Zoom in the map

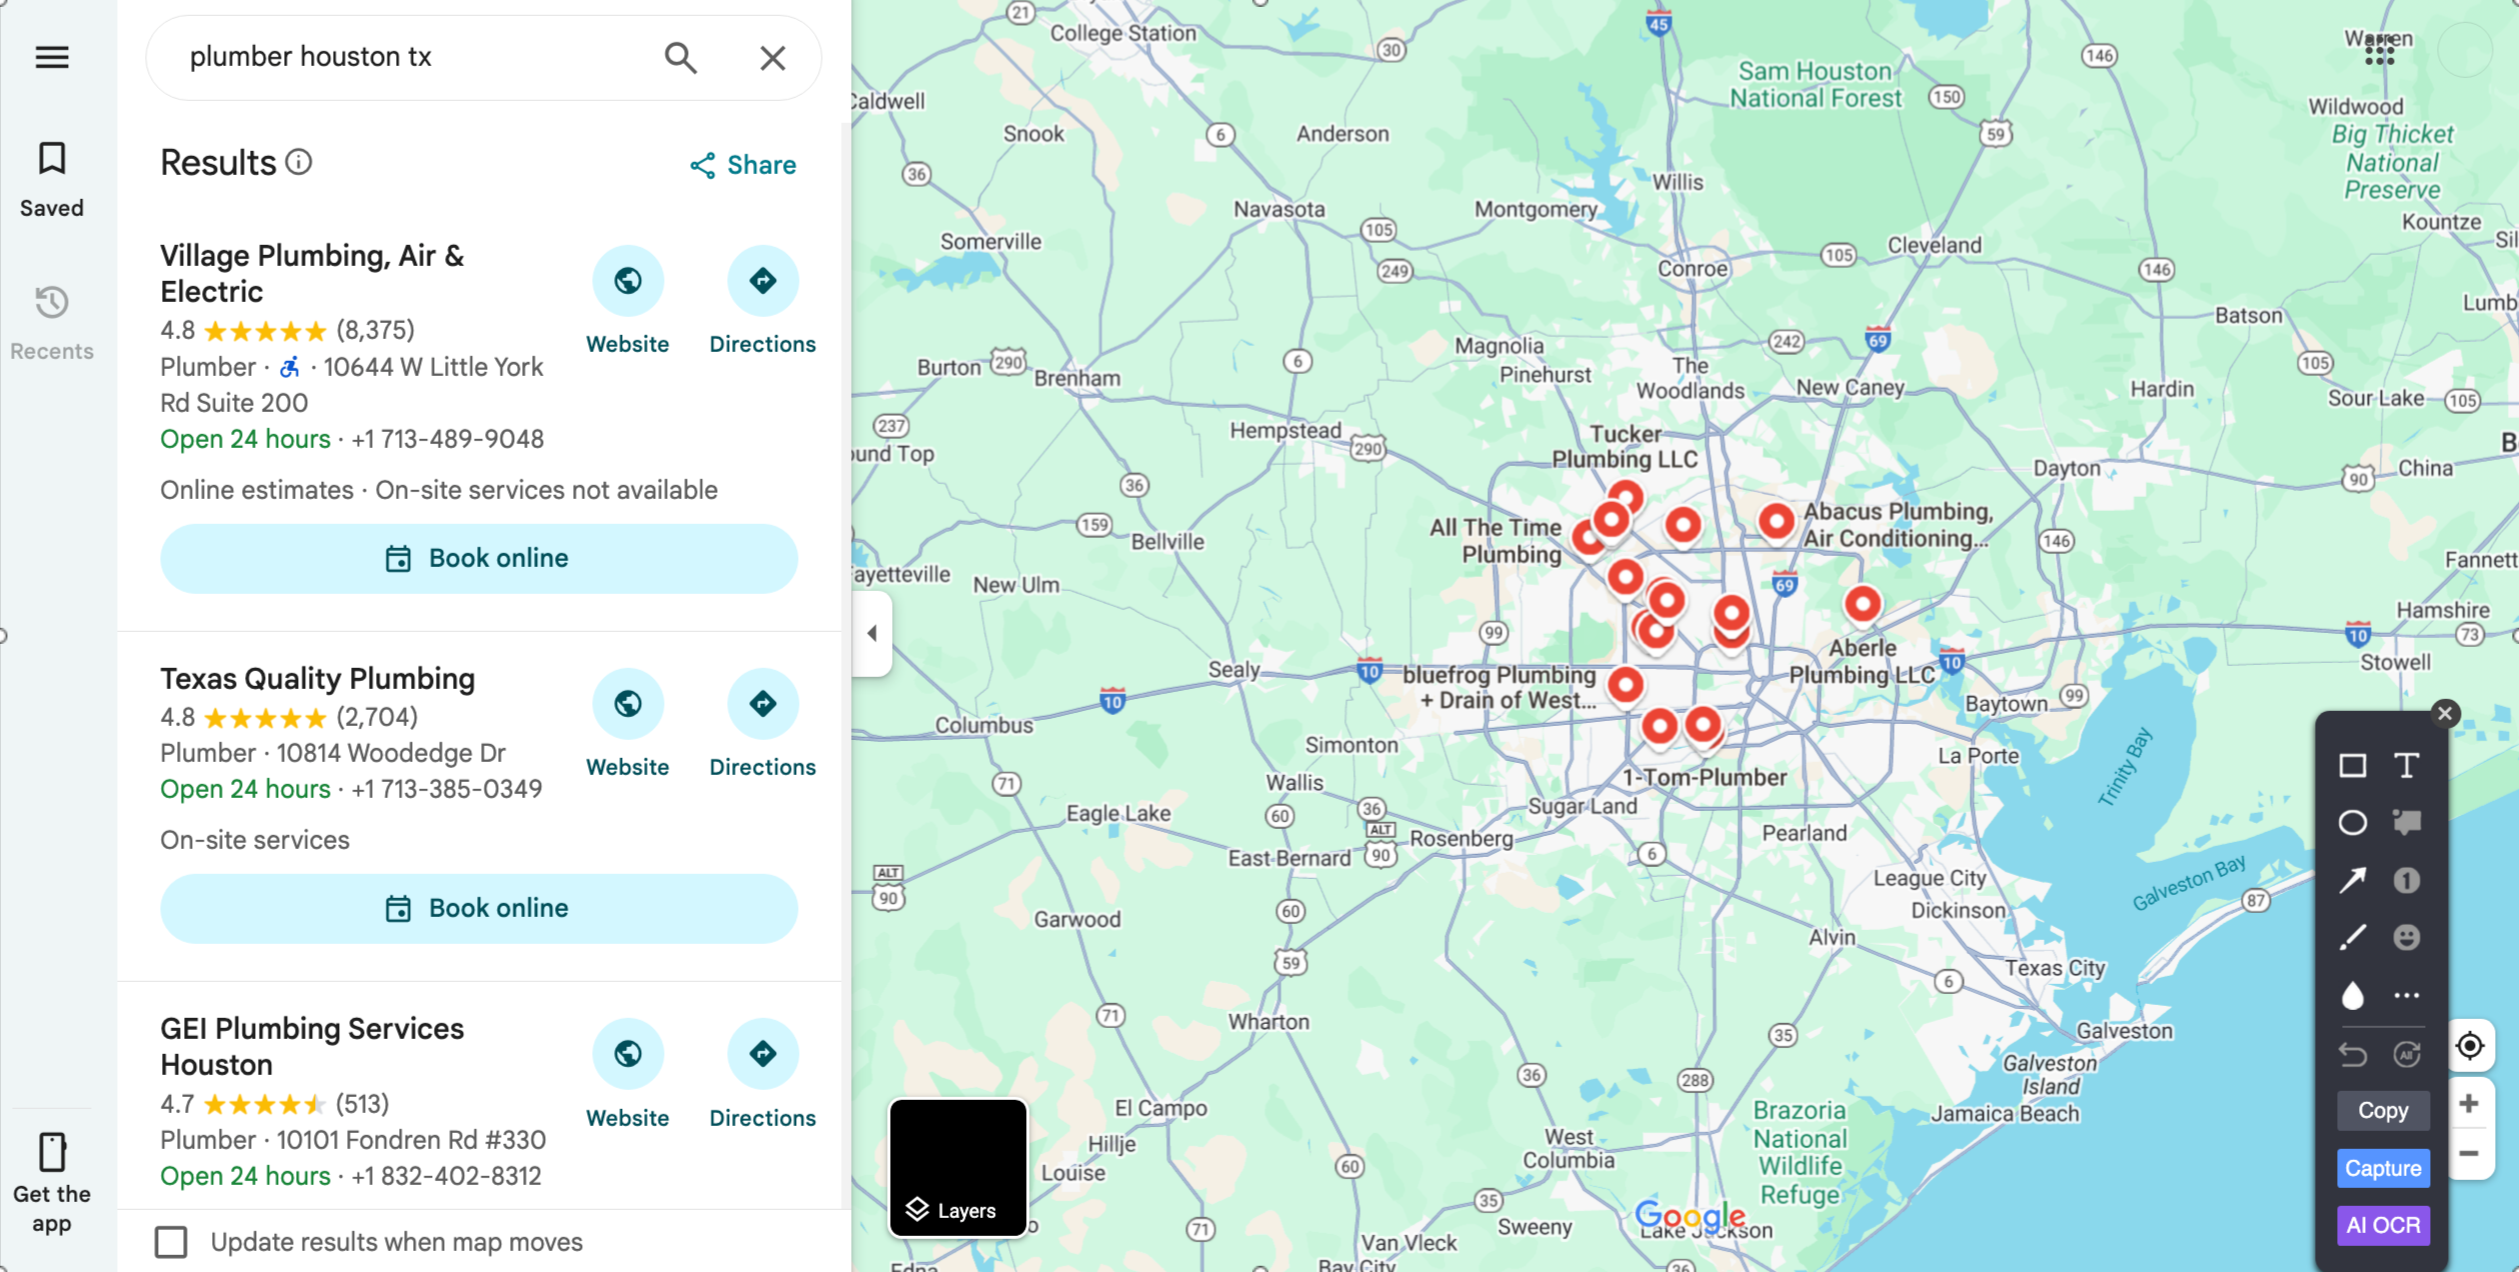pyautogui.click(x=2470, y=1104)
